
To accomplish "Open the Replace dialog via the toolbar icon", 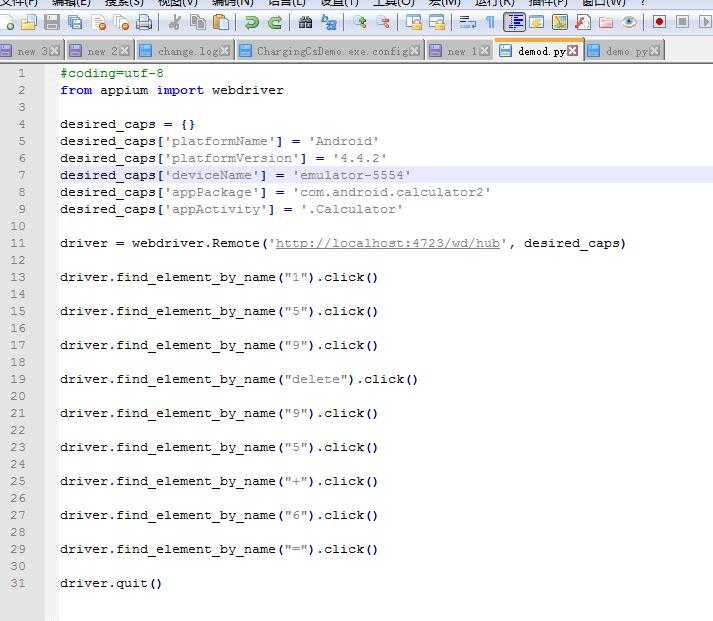I will coord(328,22).
